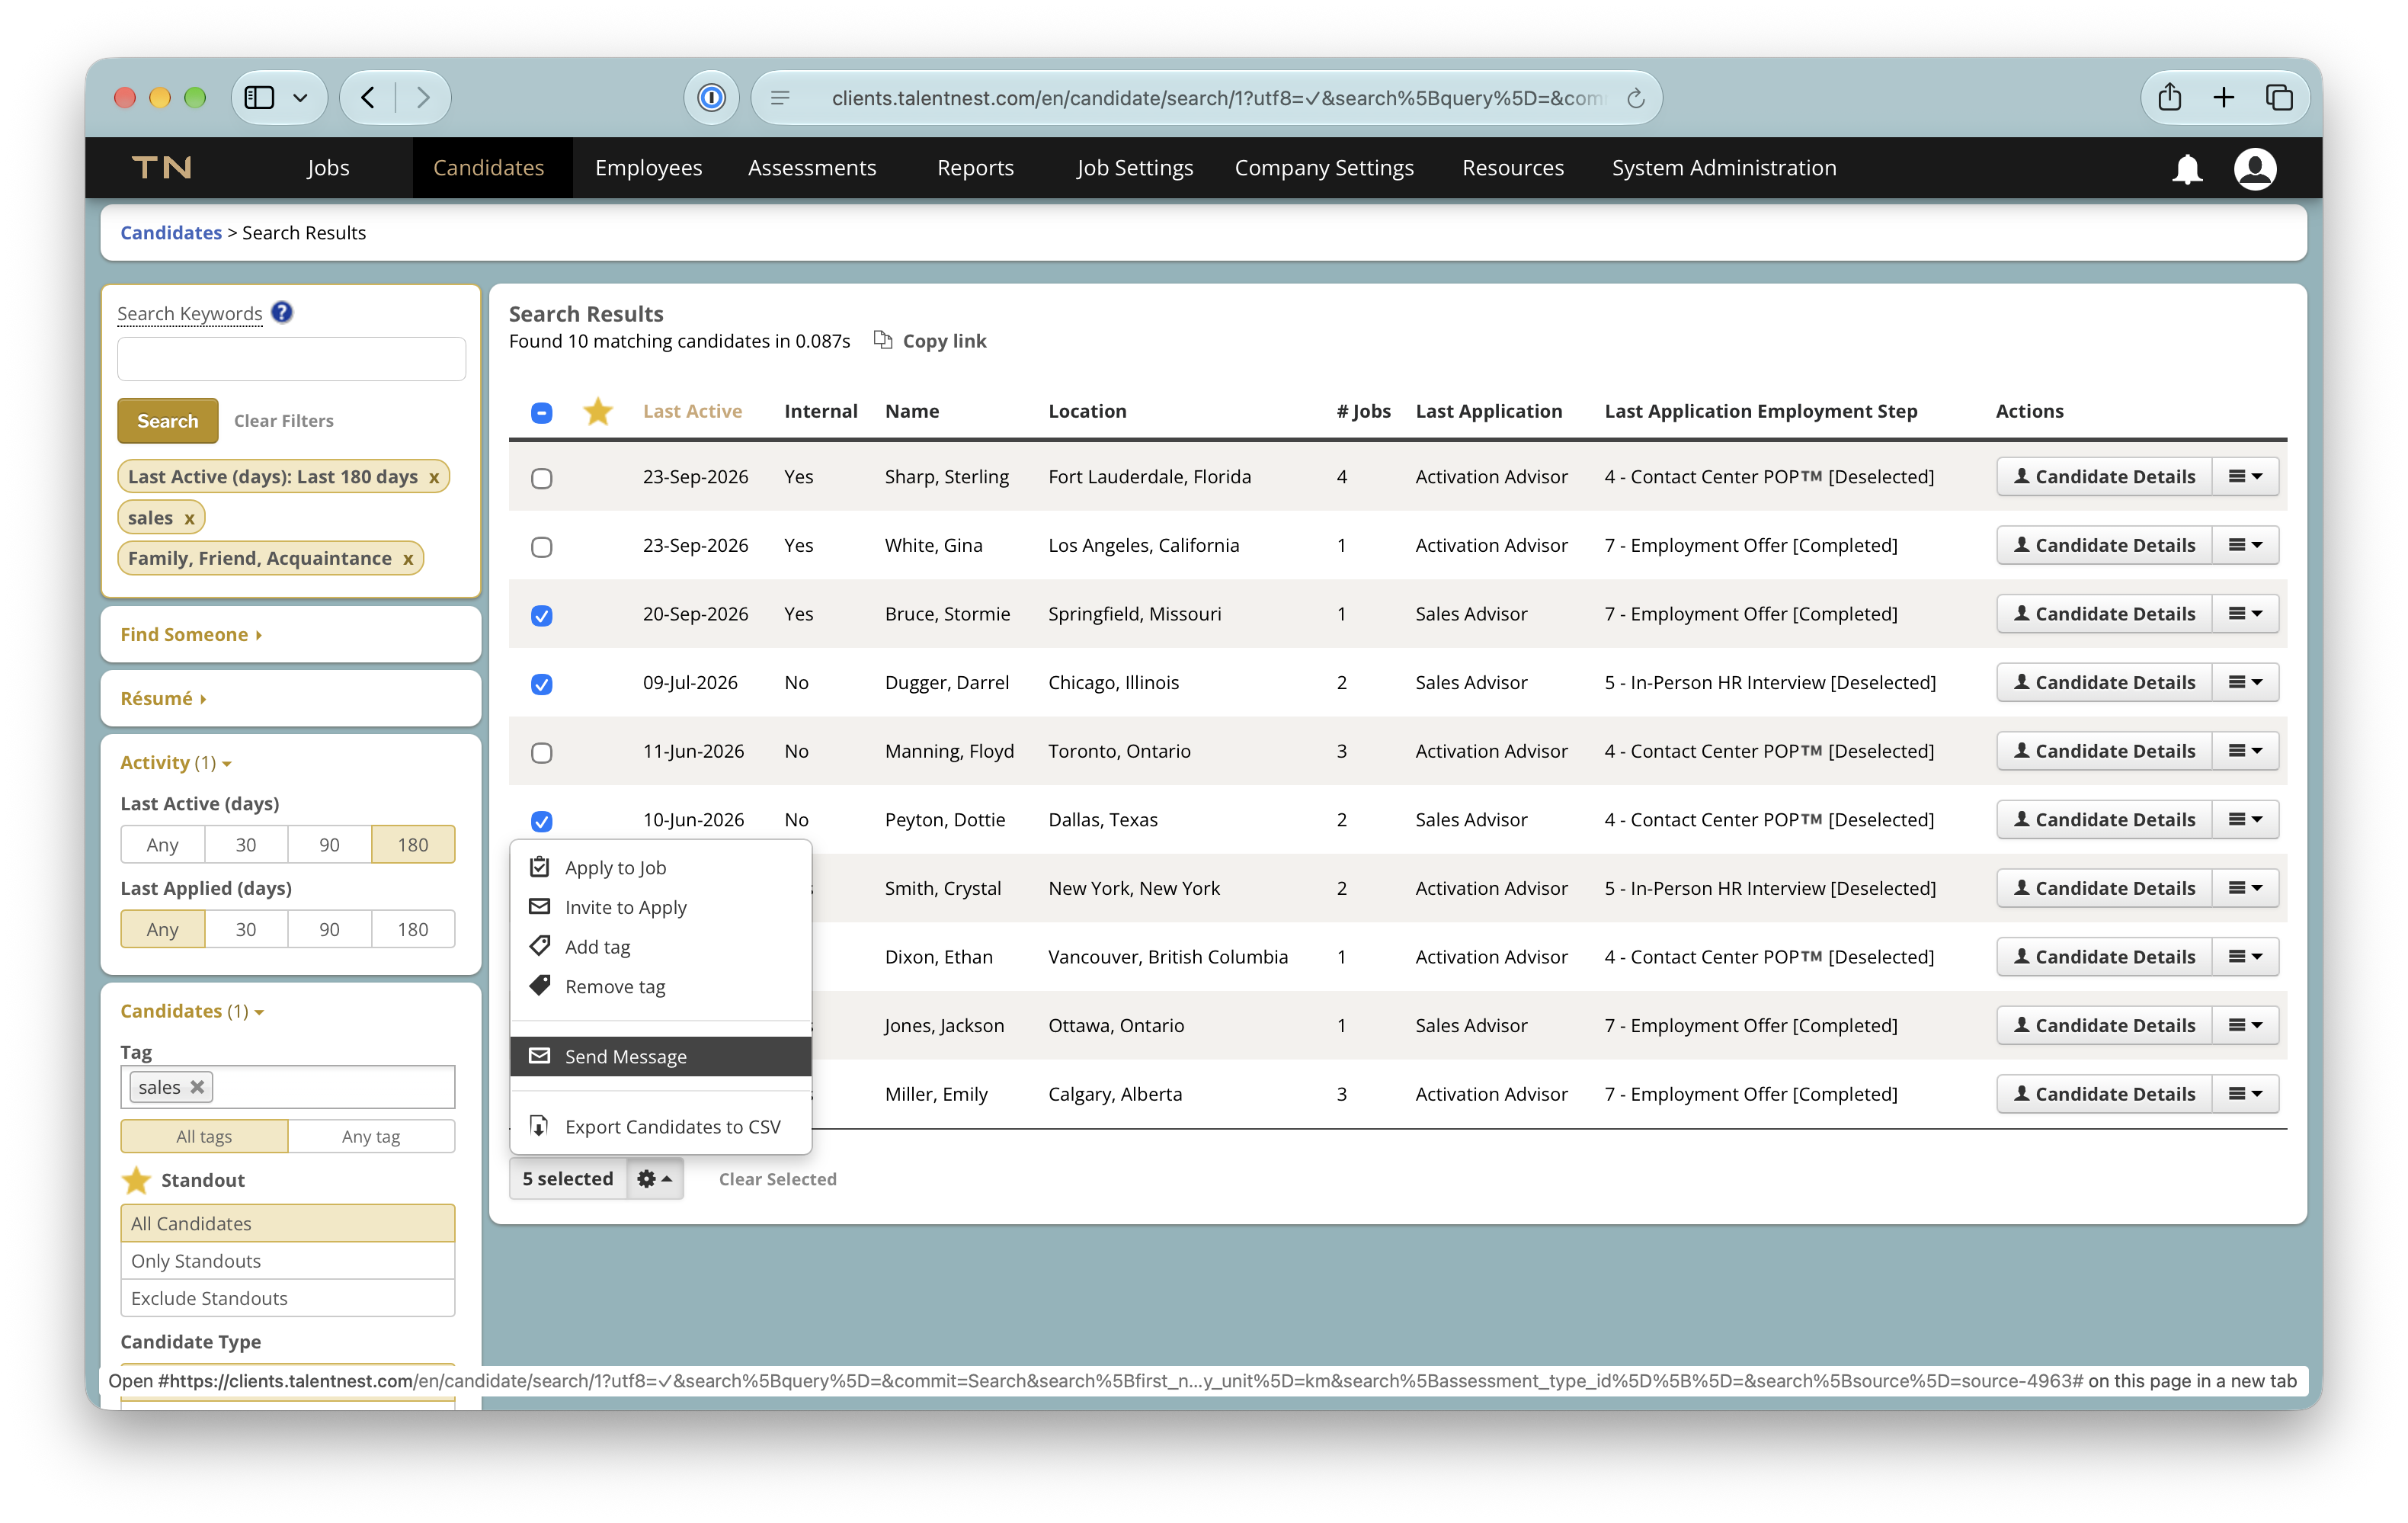Toggle the Safari sidebar icon
Viewport: 2408px width, 1523px height.
260,97
